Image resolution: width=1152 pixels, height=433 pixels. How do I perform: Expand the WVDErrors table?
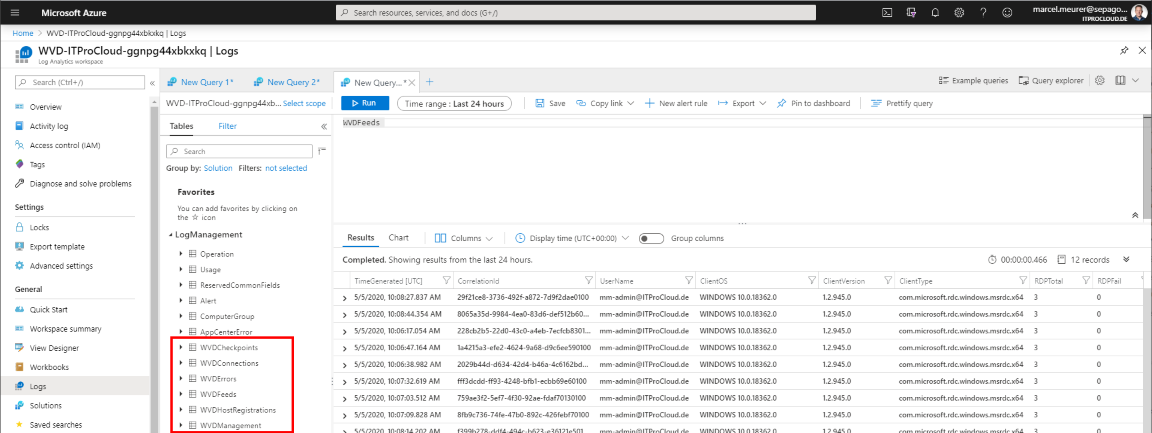pyautogui.click(x=181, y=379)
